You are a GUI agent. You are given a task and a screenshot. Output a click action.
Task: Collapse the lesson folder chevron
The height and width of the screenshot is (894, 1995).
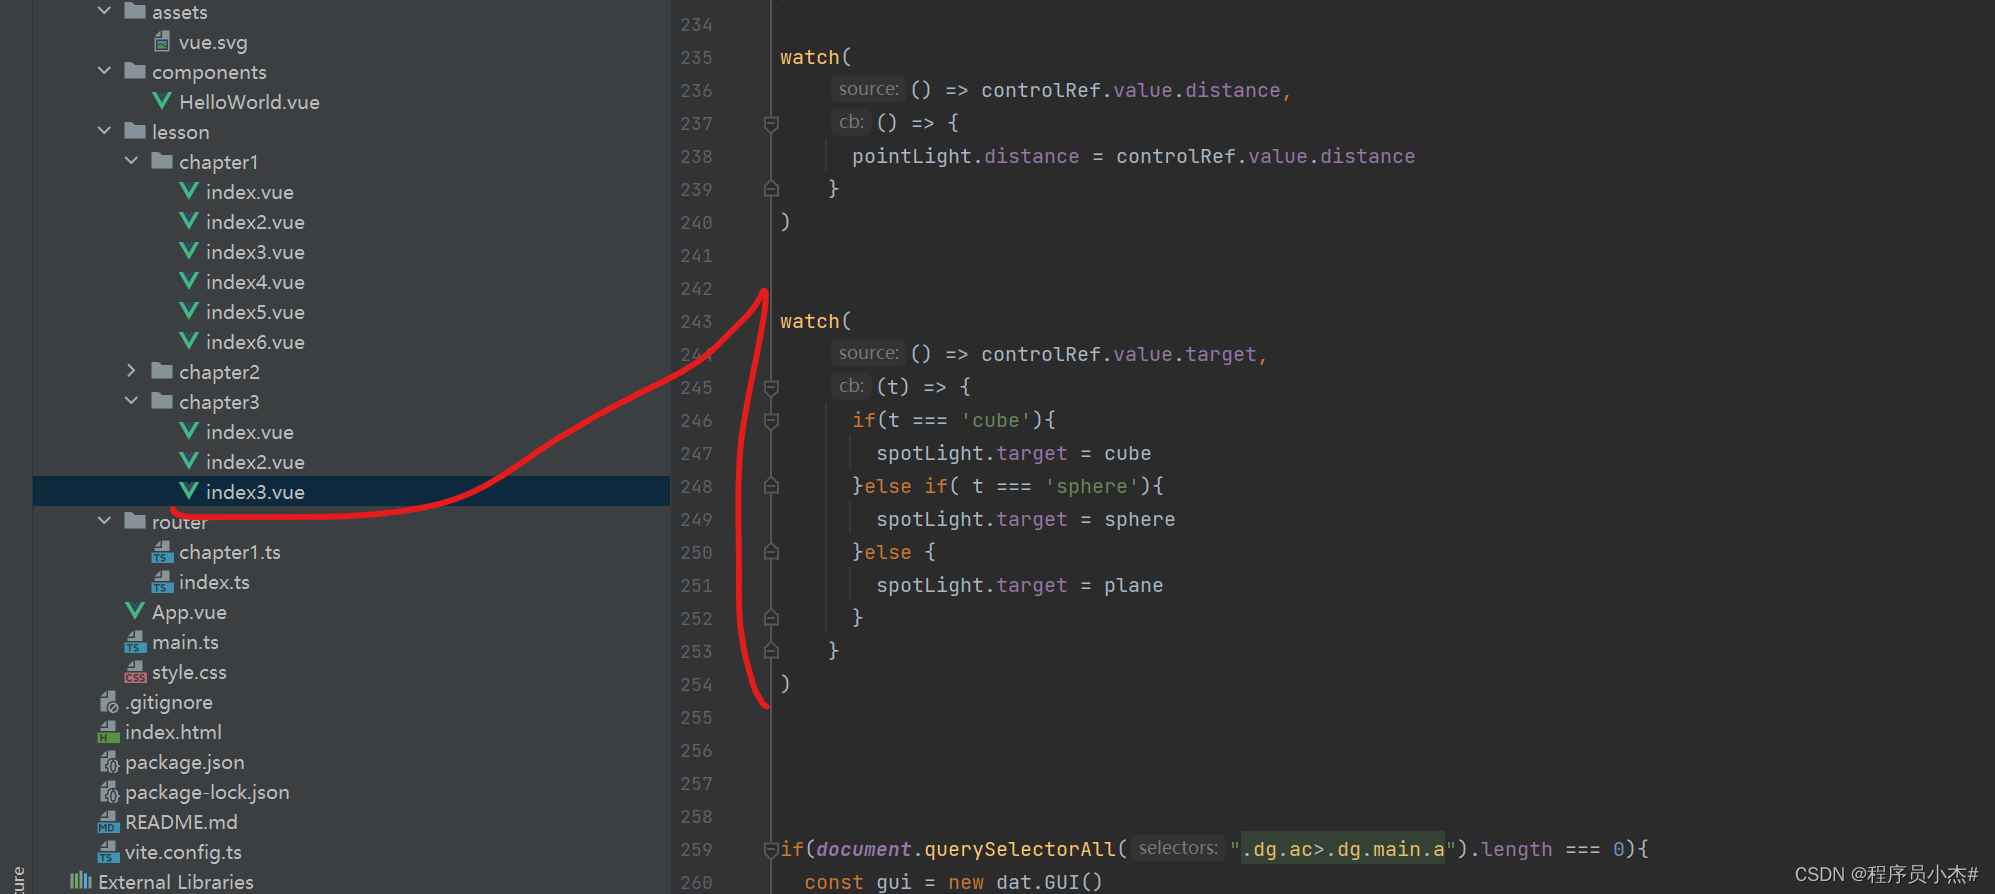(x=104, y=131)
